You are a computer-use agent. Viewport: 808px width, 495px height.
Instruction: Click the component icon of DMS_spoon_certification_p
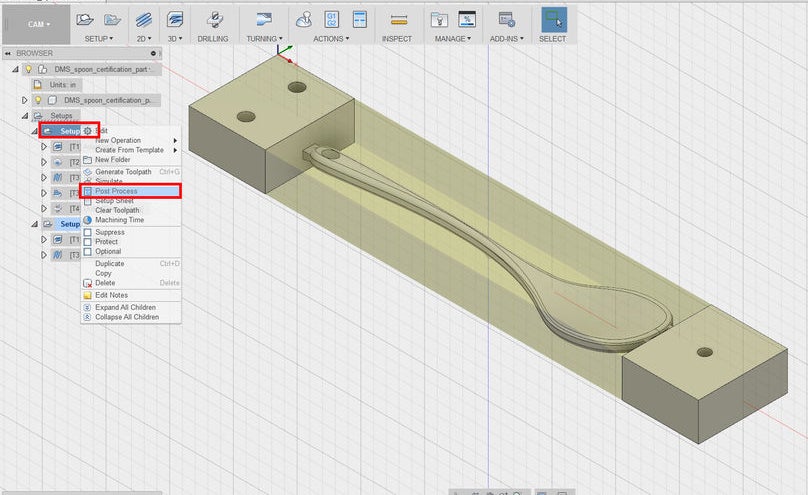click(x=52, y=100)
